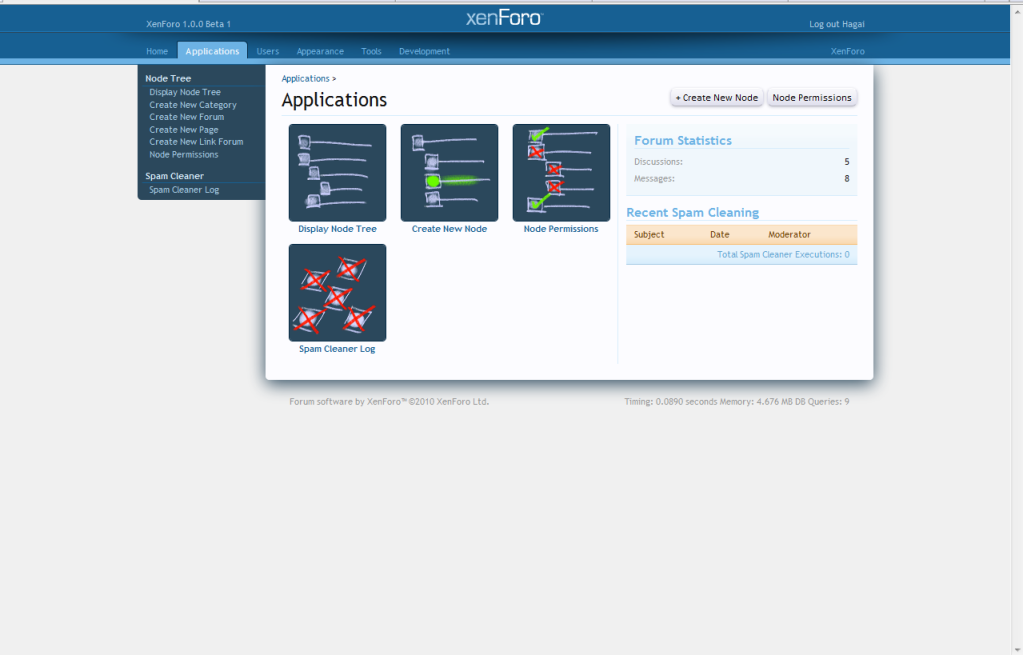Click the Create New Node caption link
Image resolution: width=1023 pixels, height=655 pixels.
(x=450, y=229)
